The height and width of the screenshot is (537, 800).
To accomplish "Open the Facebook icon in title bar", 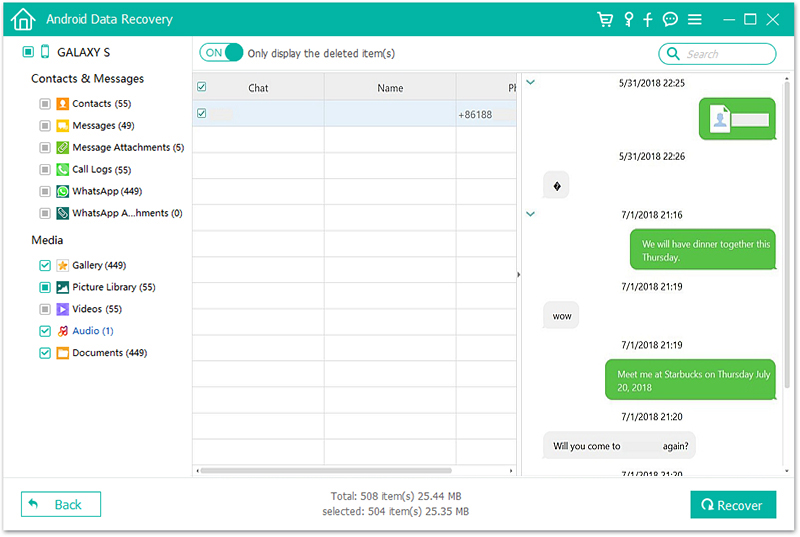I will [x=647, y=19].
